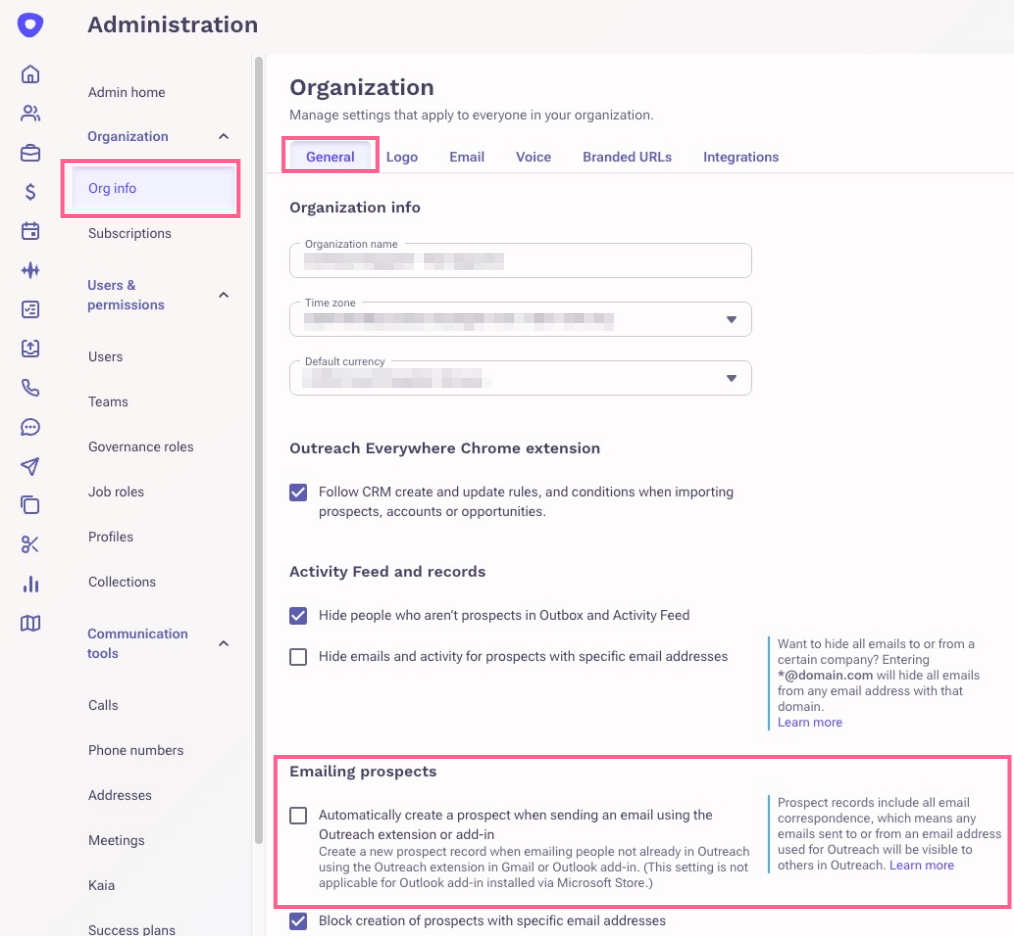Screen dimensions: 1014x936
Task: Open the Home icon in sidebar
Action: (30, 74)
